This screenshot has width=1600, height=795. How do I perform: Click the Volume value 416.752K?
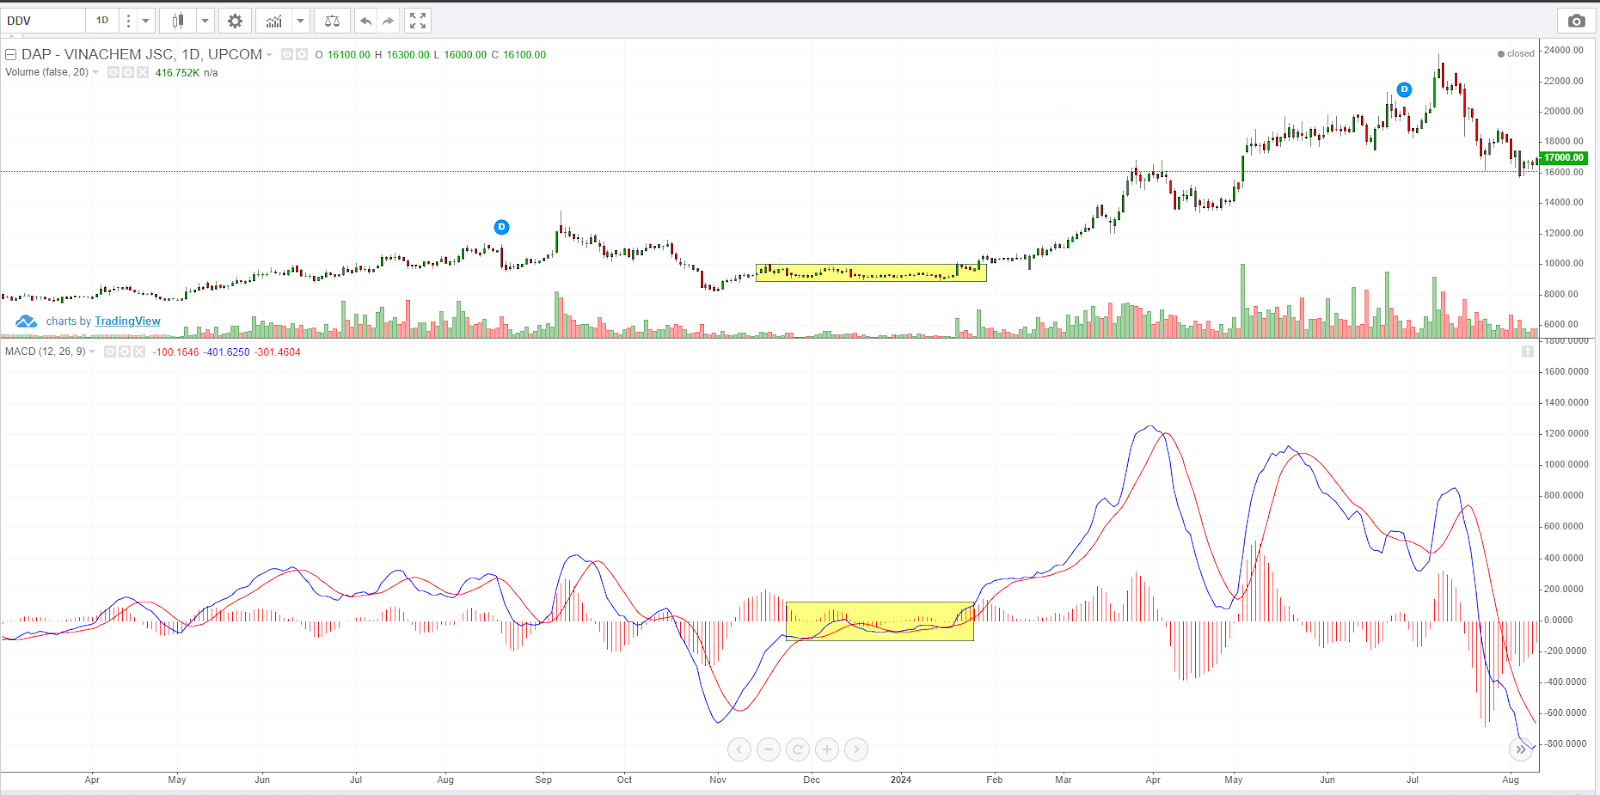(x=177, y=73)
